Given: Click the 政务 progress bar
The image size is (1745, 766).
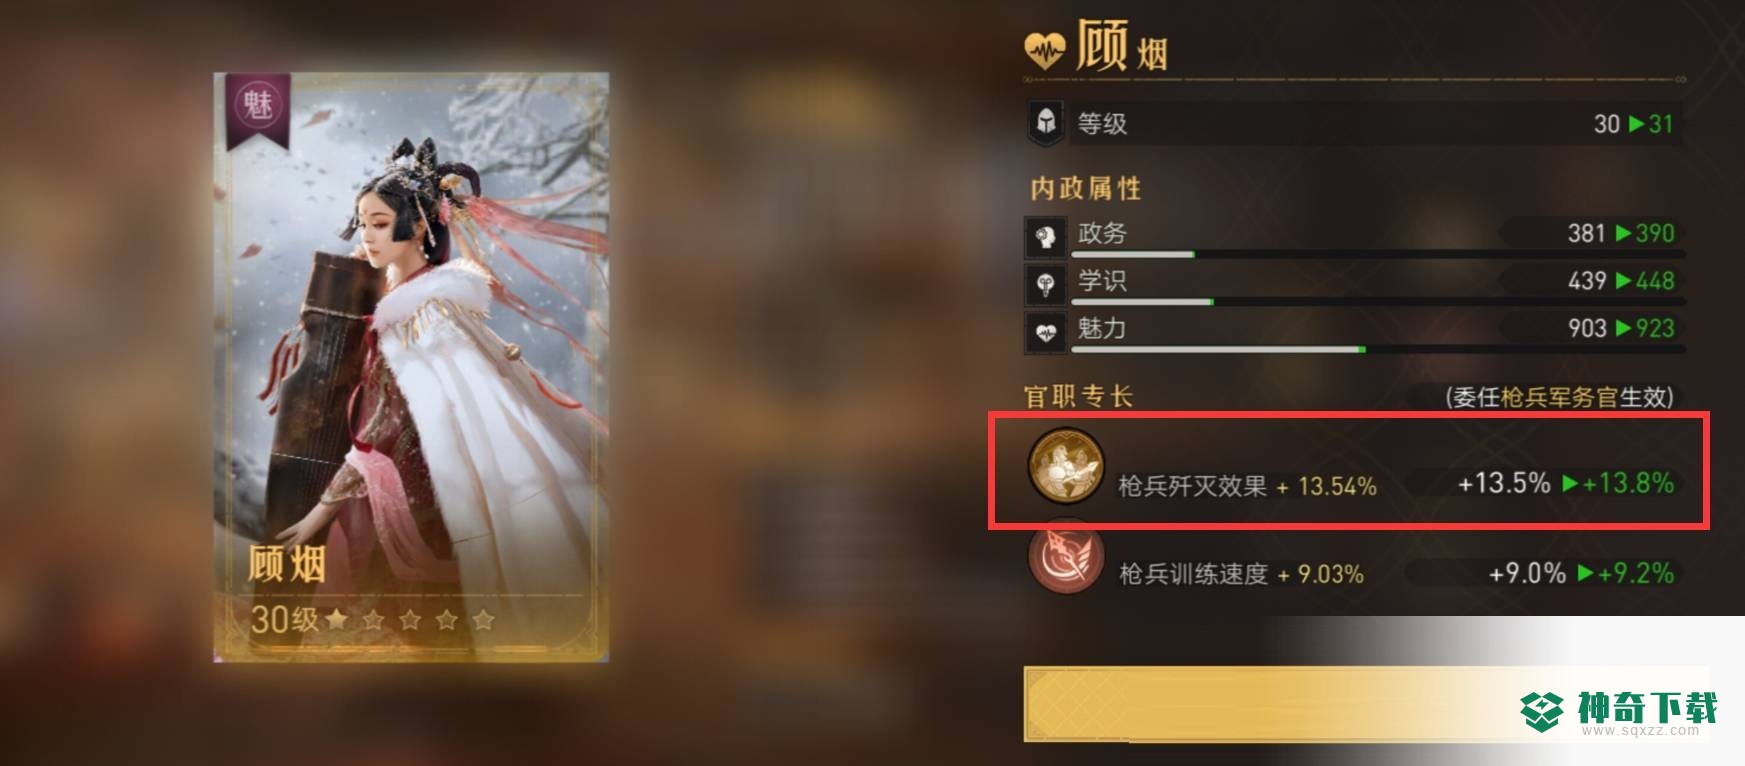Looking at the screenshot, I should point(1378,254).
